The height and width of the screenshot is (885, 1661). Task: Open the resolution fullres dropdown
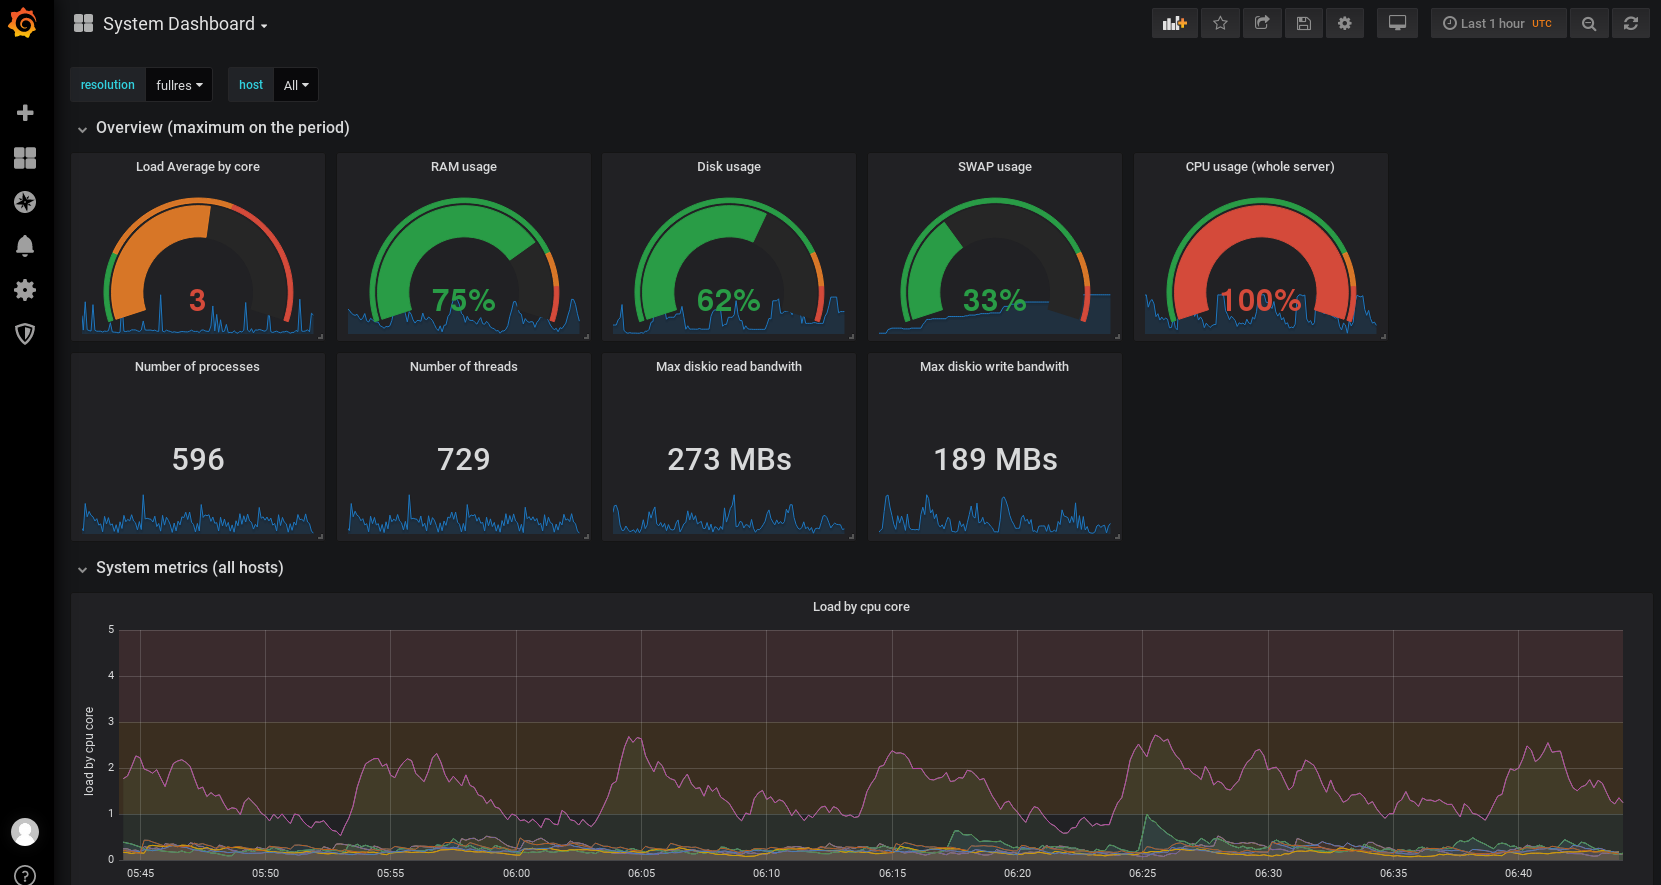coord(179,85)
